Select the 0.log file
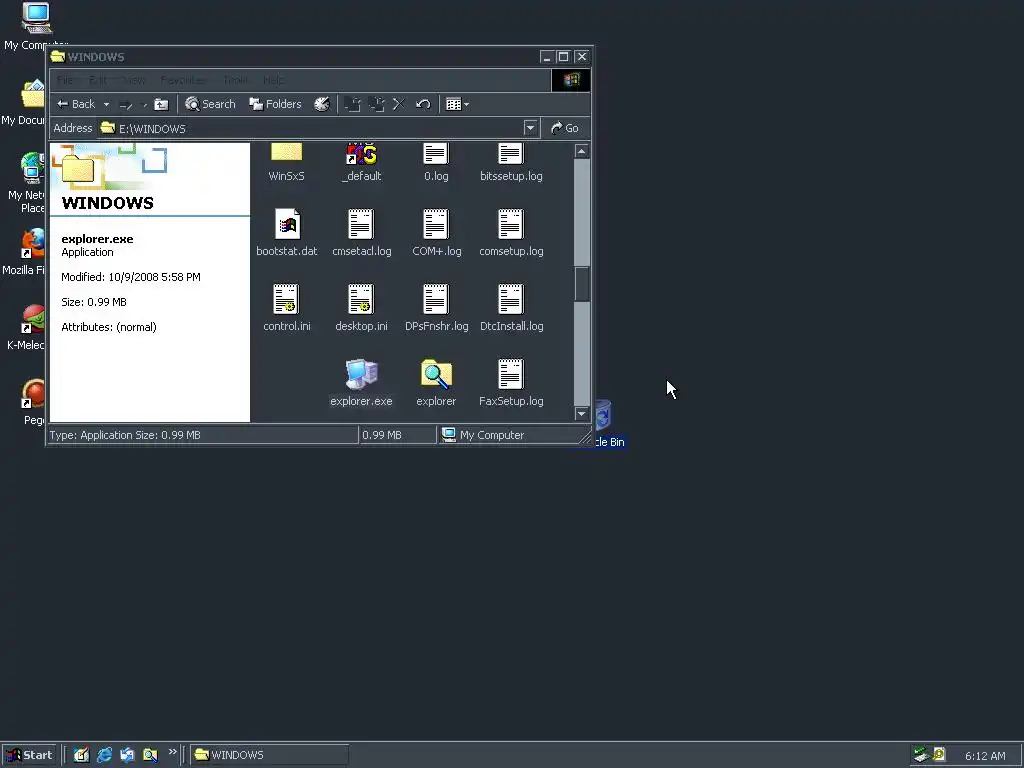Viewport: 1024px width, 768px height. click(x=436, y=163)
